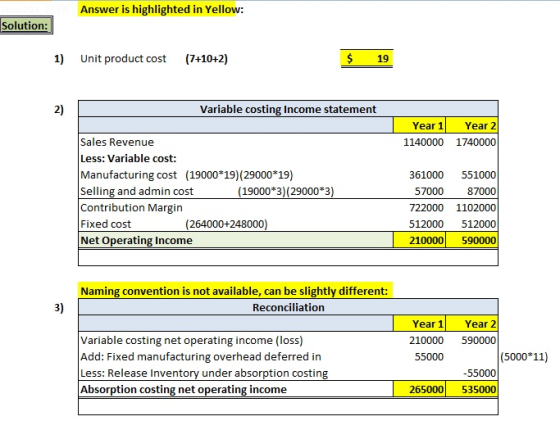
Task: Select 'Contribution Margin' row label
Action: (x=131, y=208)
